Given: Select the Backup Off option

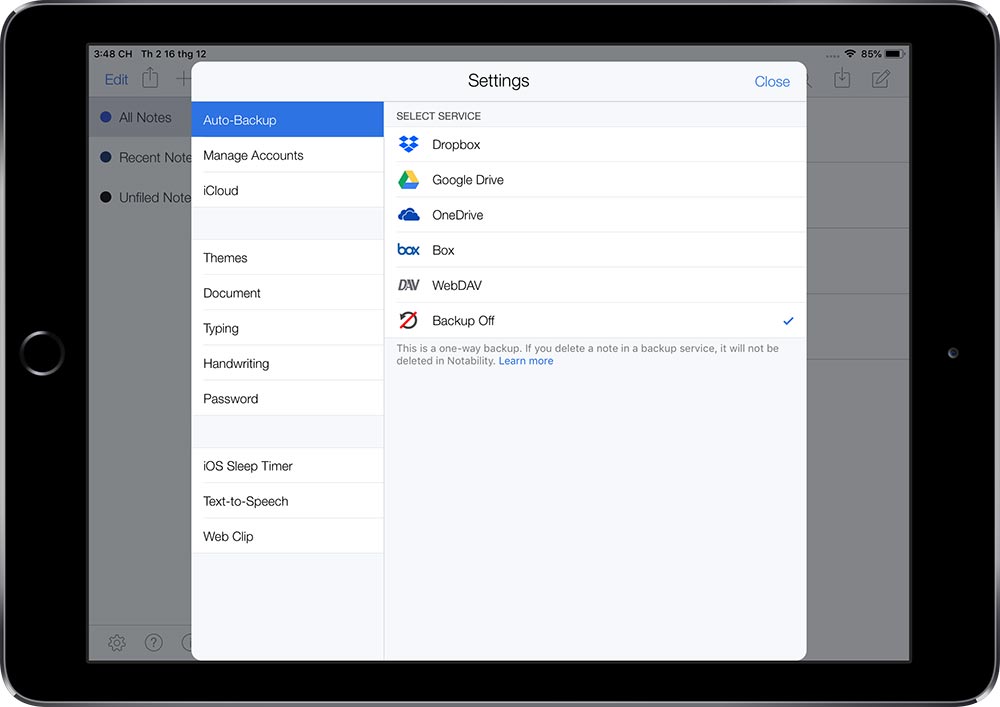Looking at the screenshot, I should [595, 320].
